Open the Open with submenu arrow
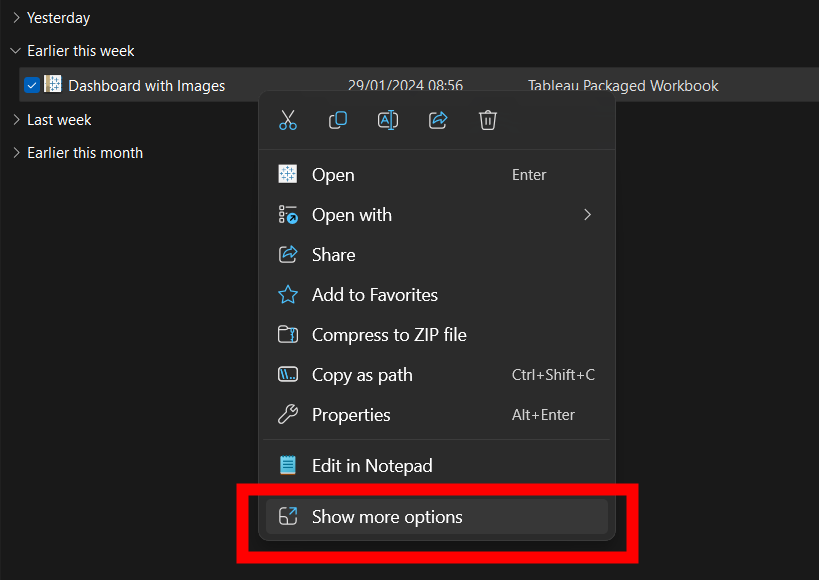The height and width of the screenshot is (580, 819). (x=588, y=215)
